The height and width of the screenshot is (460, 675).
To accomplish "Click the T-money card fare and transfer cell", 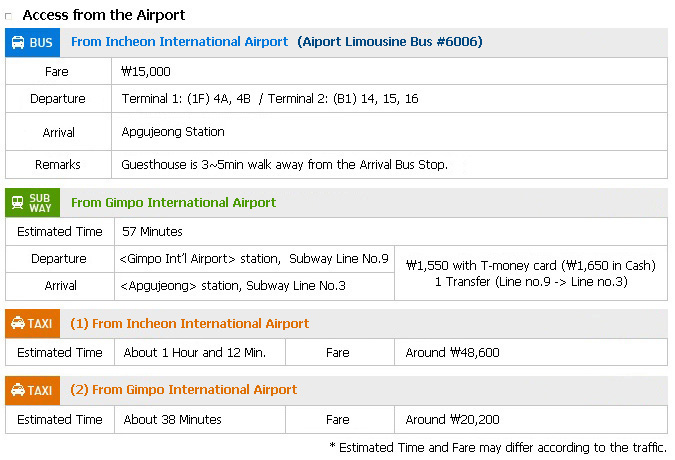I will point(531,273).
